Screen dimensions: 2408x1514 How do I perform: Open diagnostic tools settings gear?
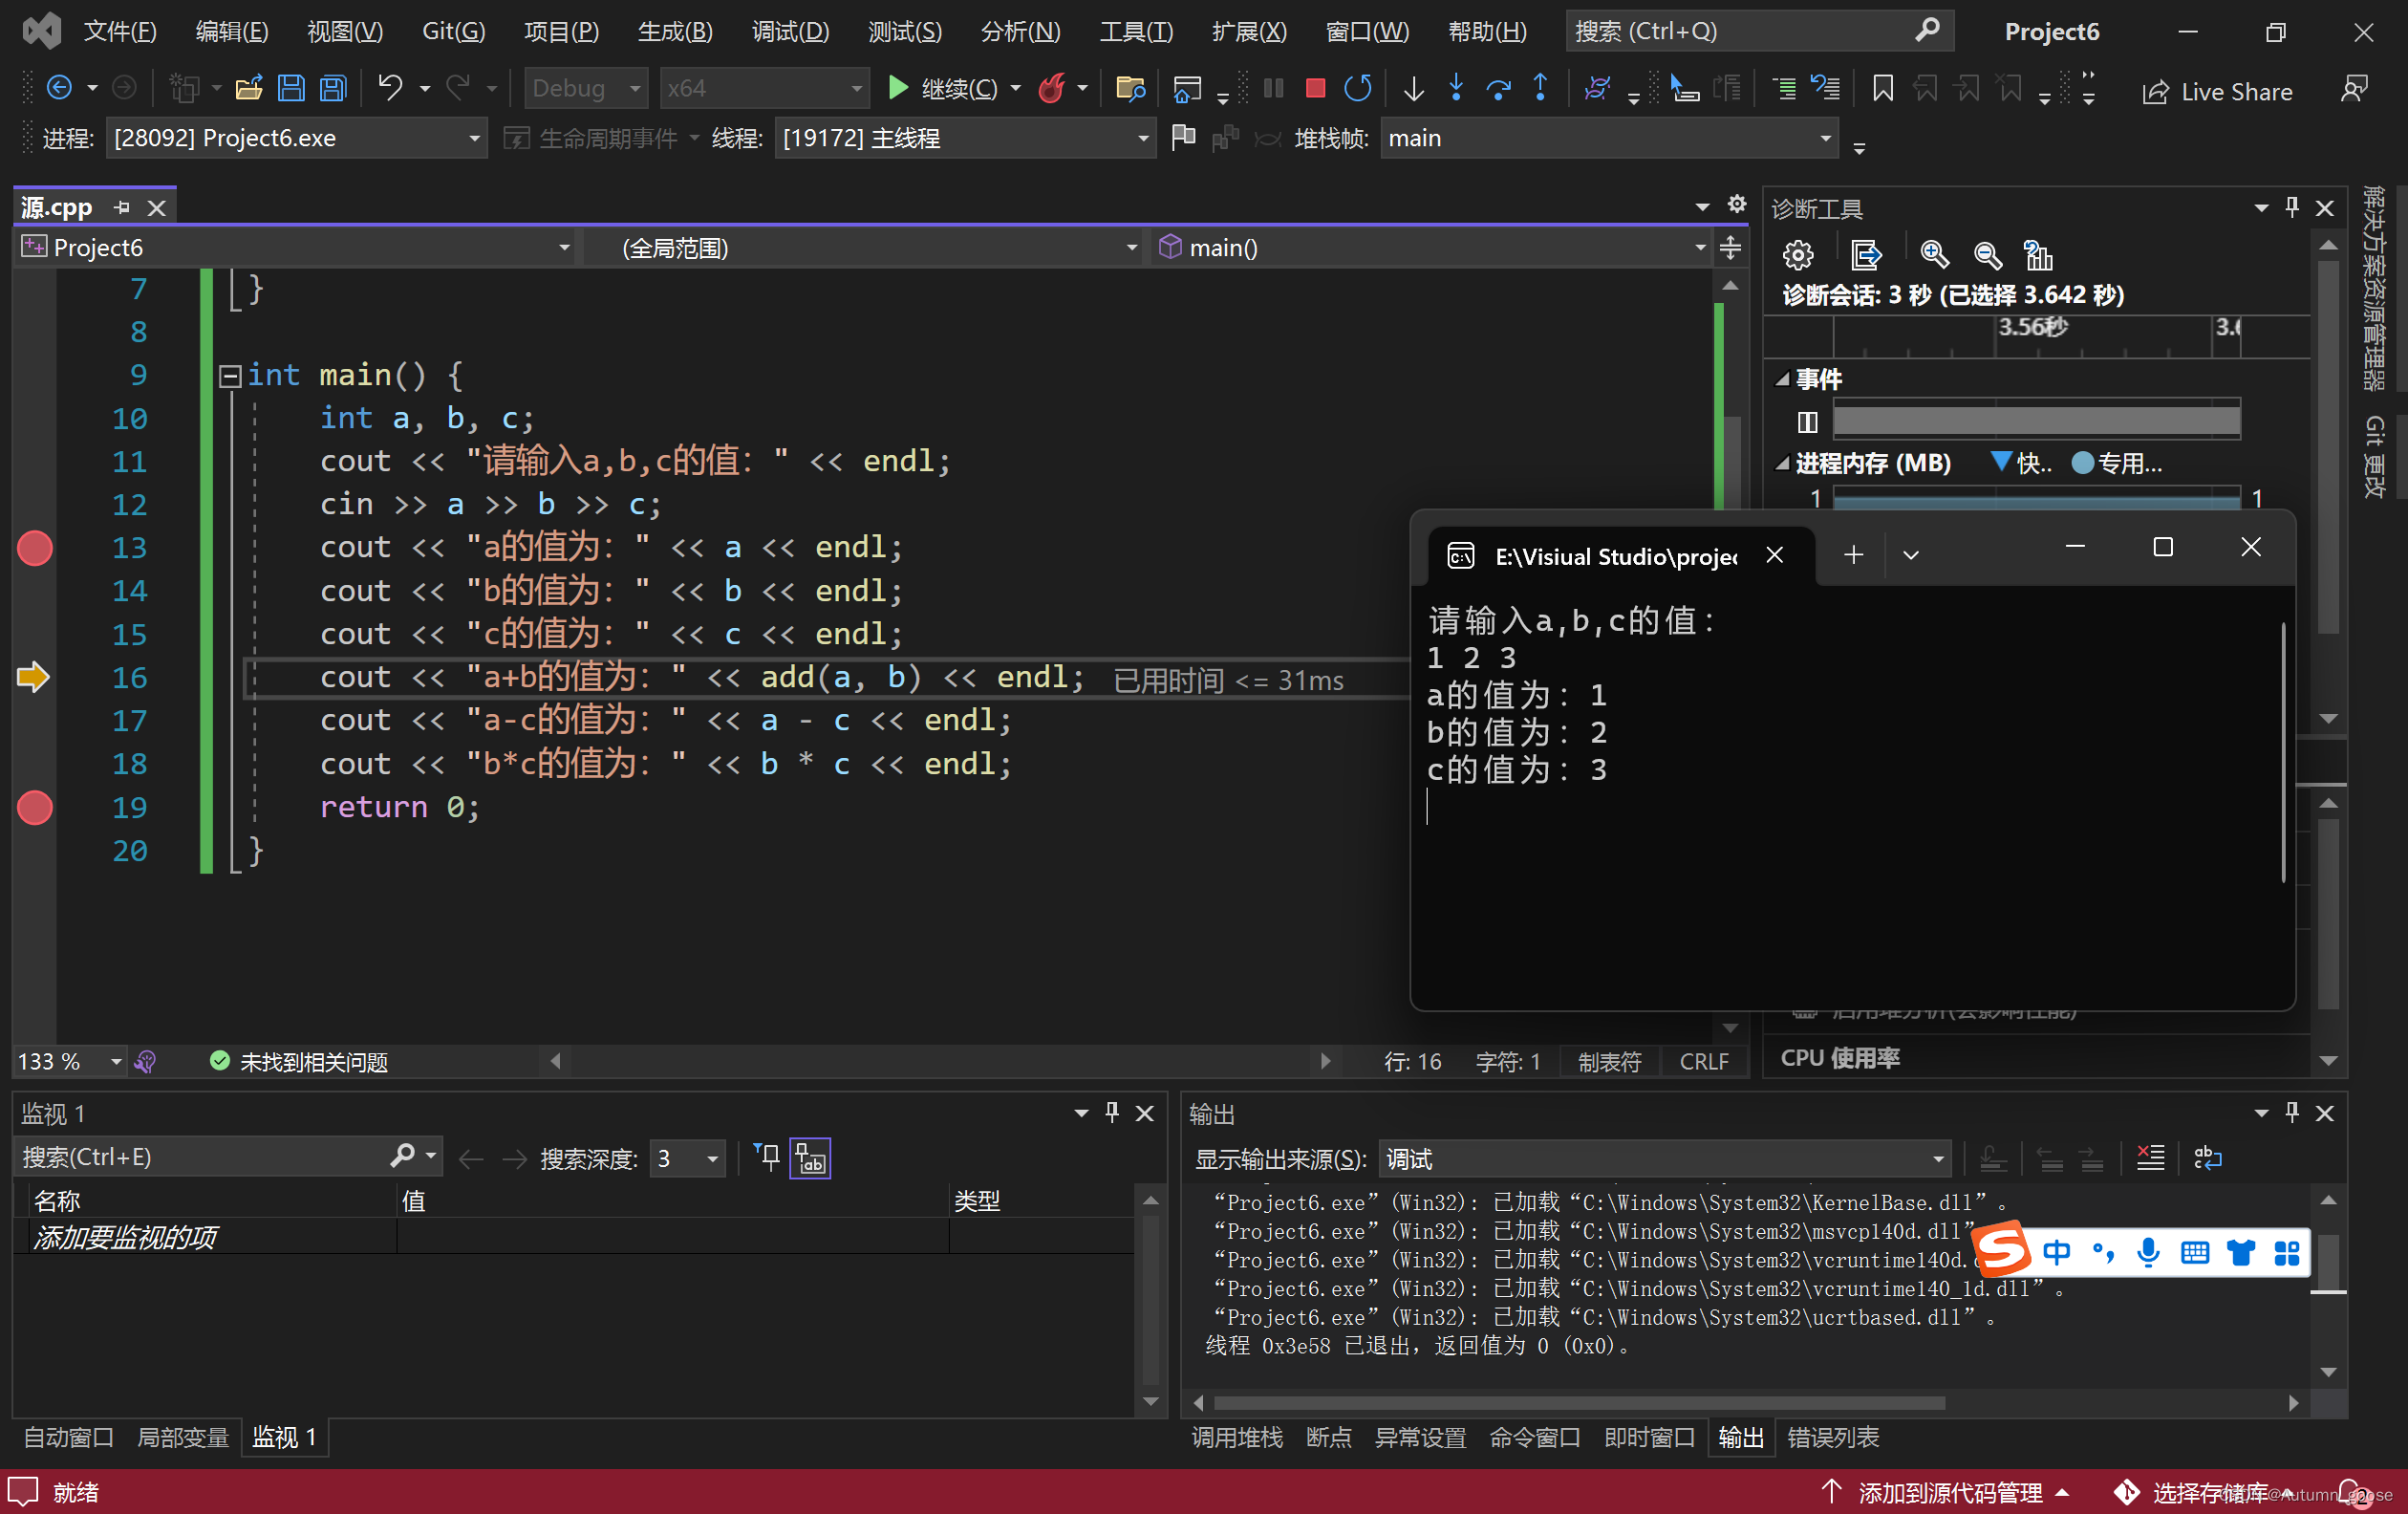[x=1797, y=255]
